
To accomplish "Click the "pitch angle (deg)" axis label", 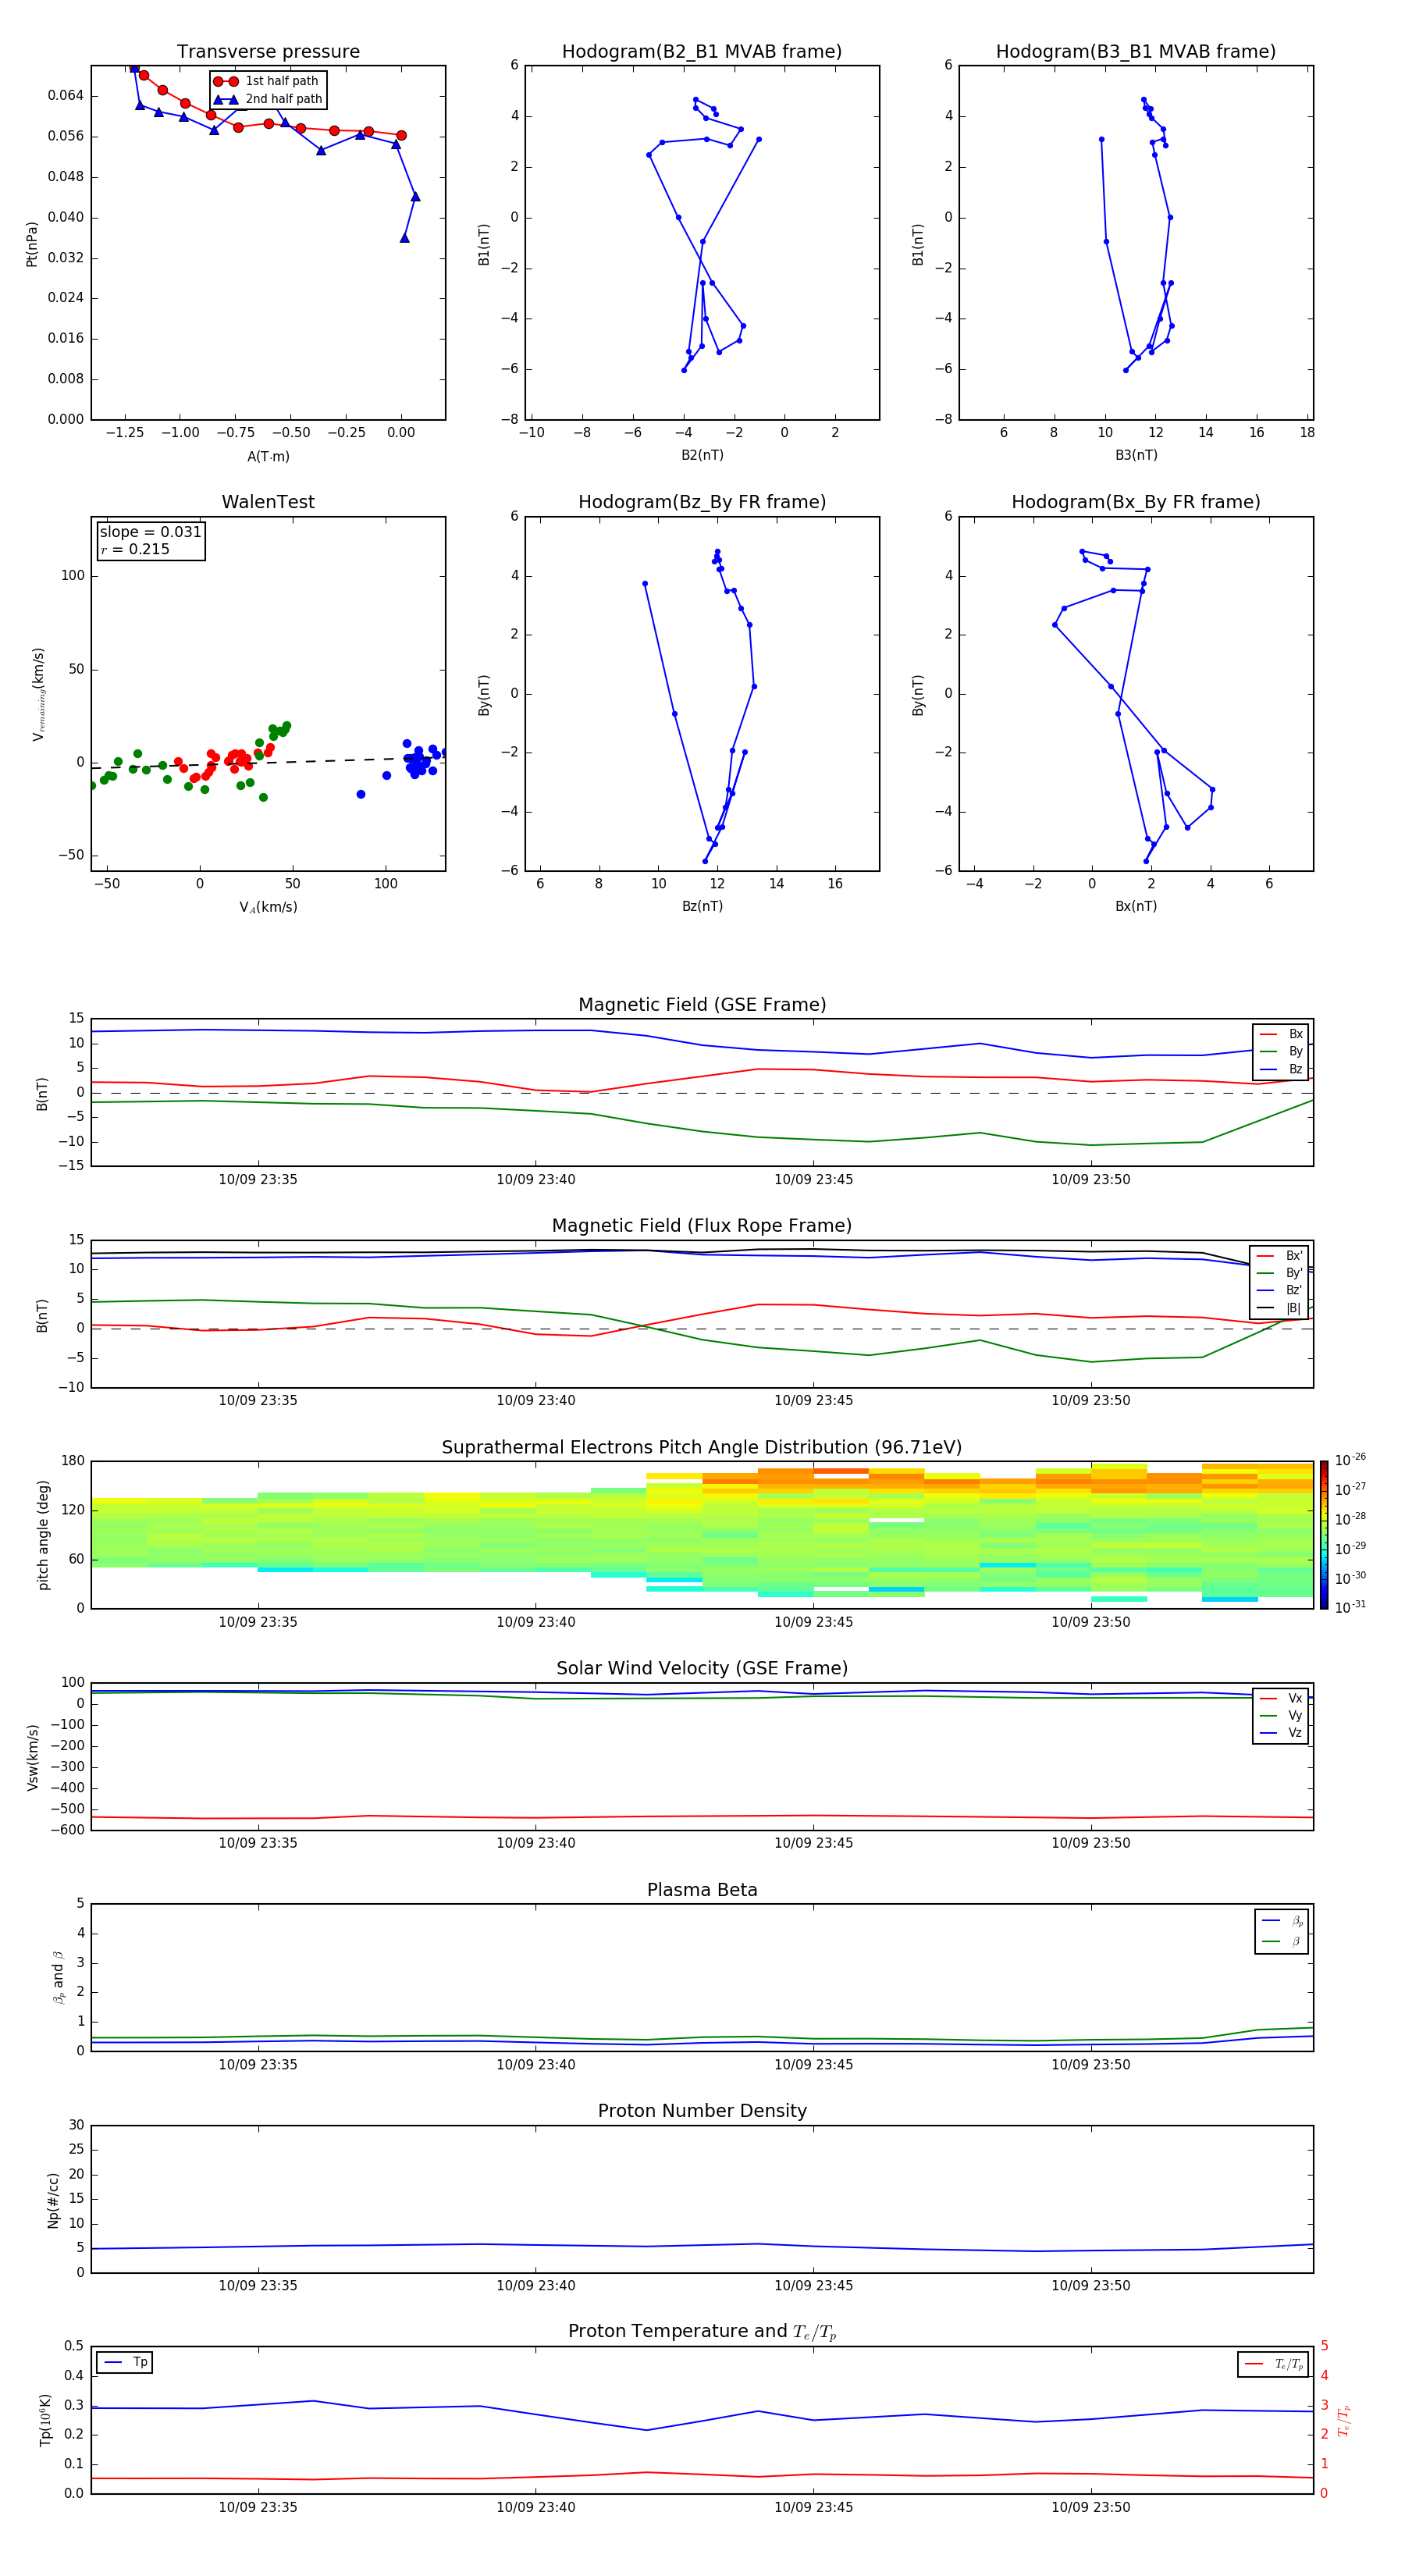I will pos(43,1535).
